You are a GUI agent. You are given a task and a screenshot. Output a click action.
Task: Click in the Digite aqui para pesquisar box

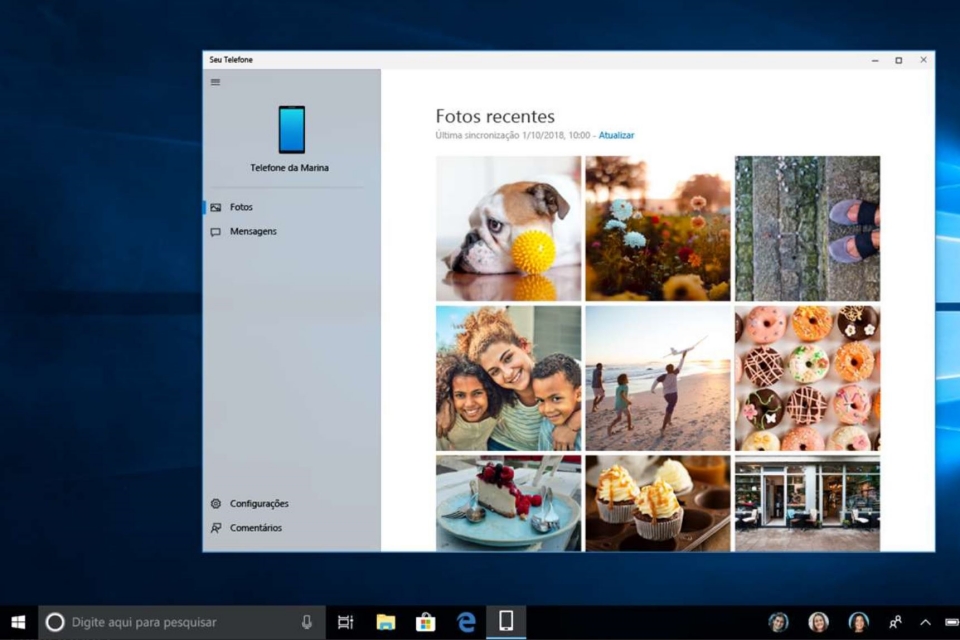click(182, 622)
